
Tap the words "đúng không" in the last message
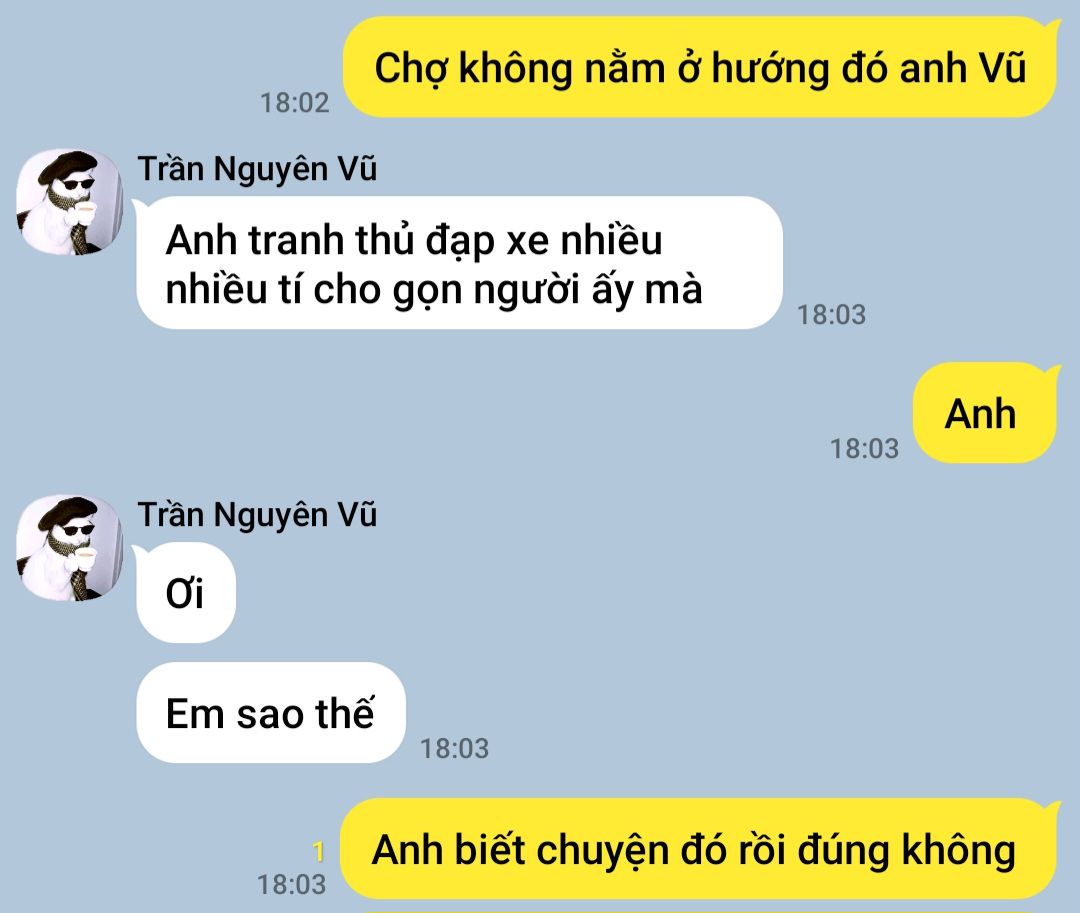[907, 850]
